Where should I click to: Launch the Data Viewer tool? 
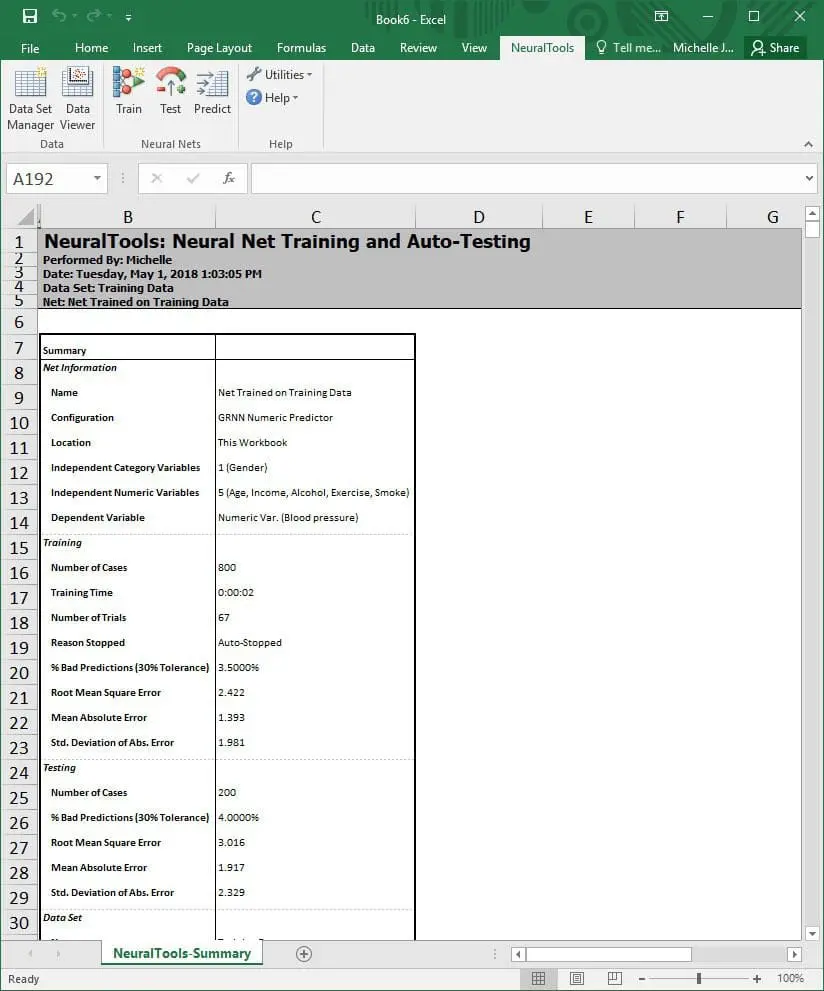77,99
